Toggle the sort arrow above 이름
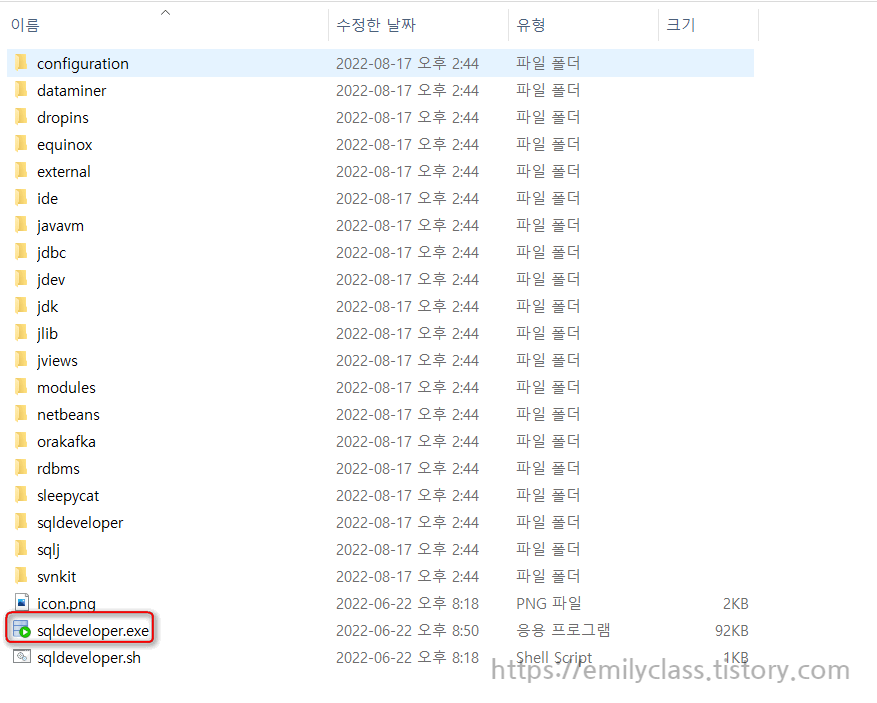Screen dimensions: 877x703 click(165, 12)
